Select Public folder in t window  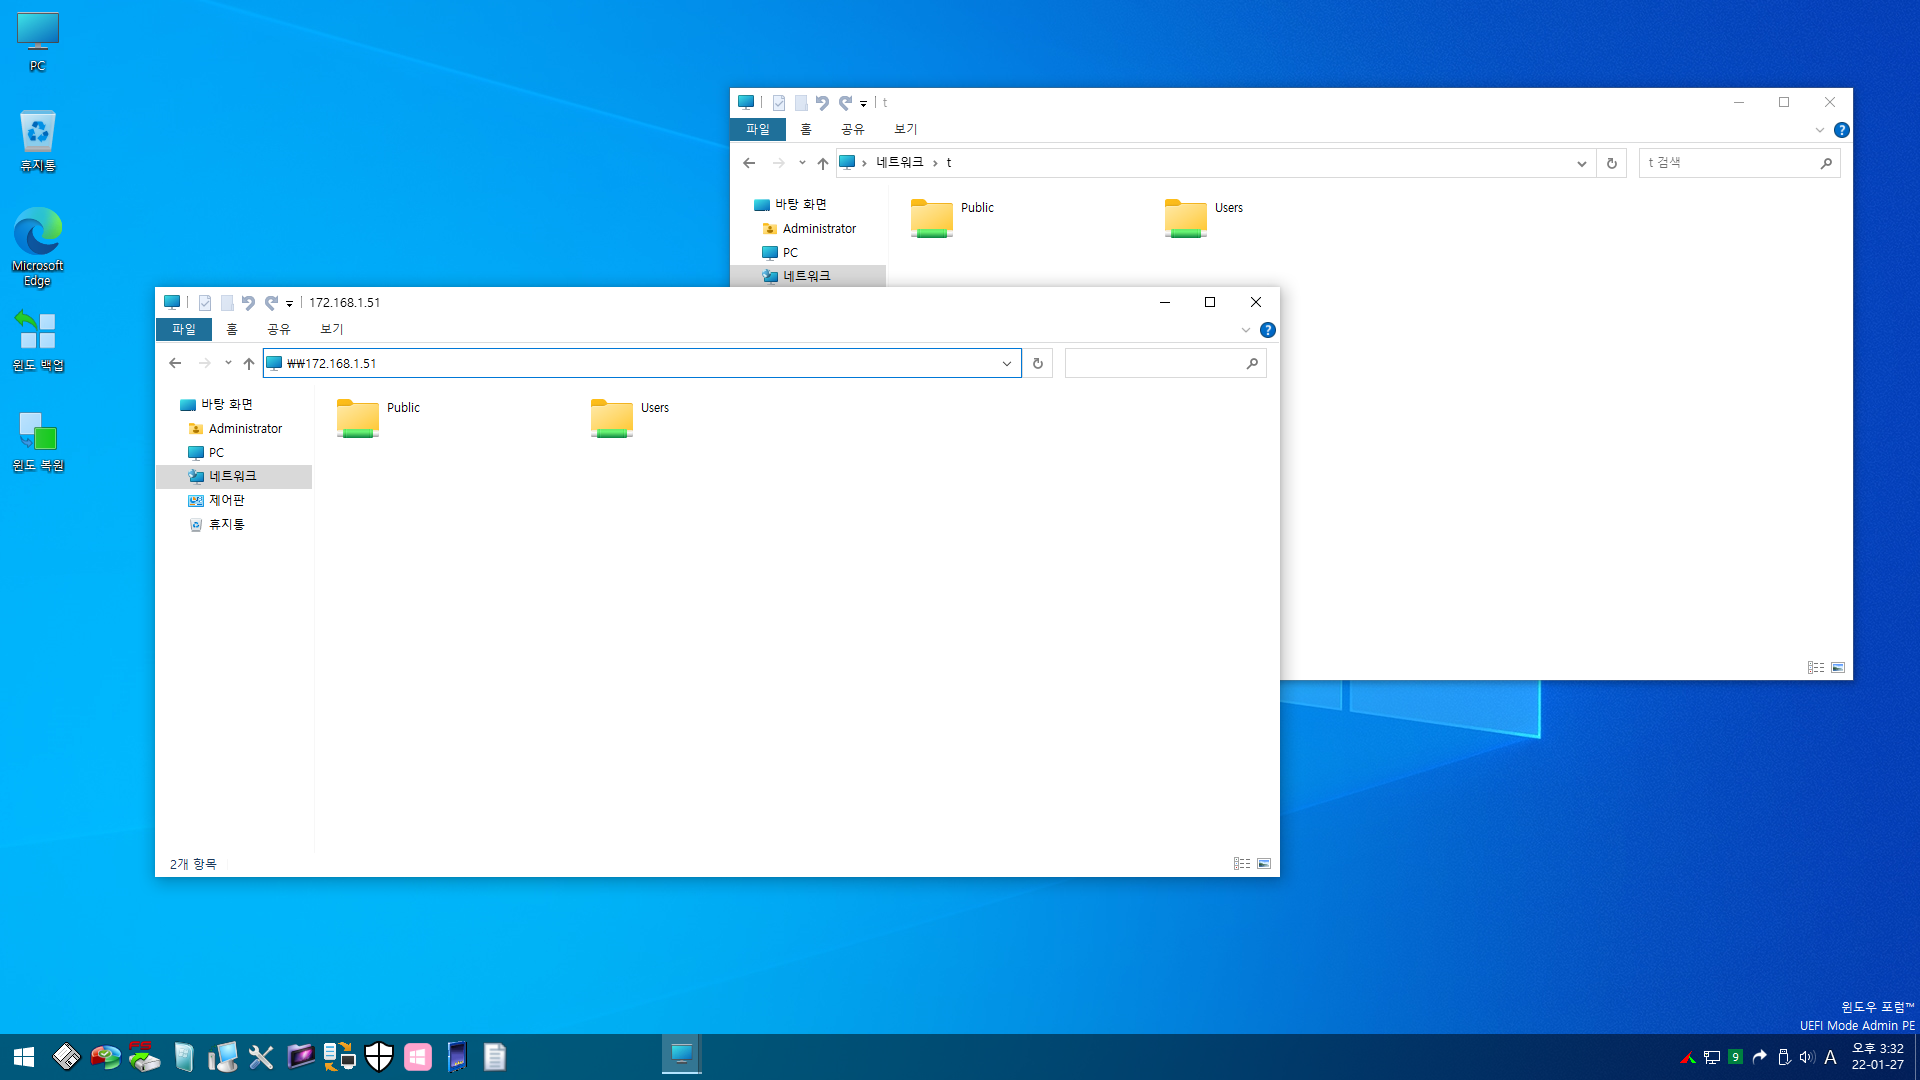point(952,217)
